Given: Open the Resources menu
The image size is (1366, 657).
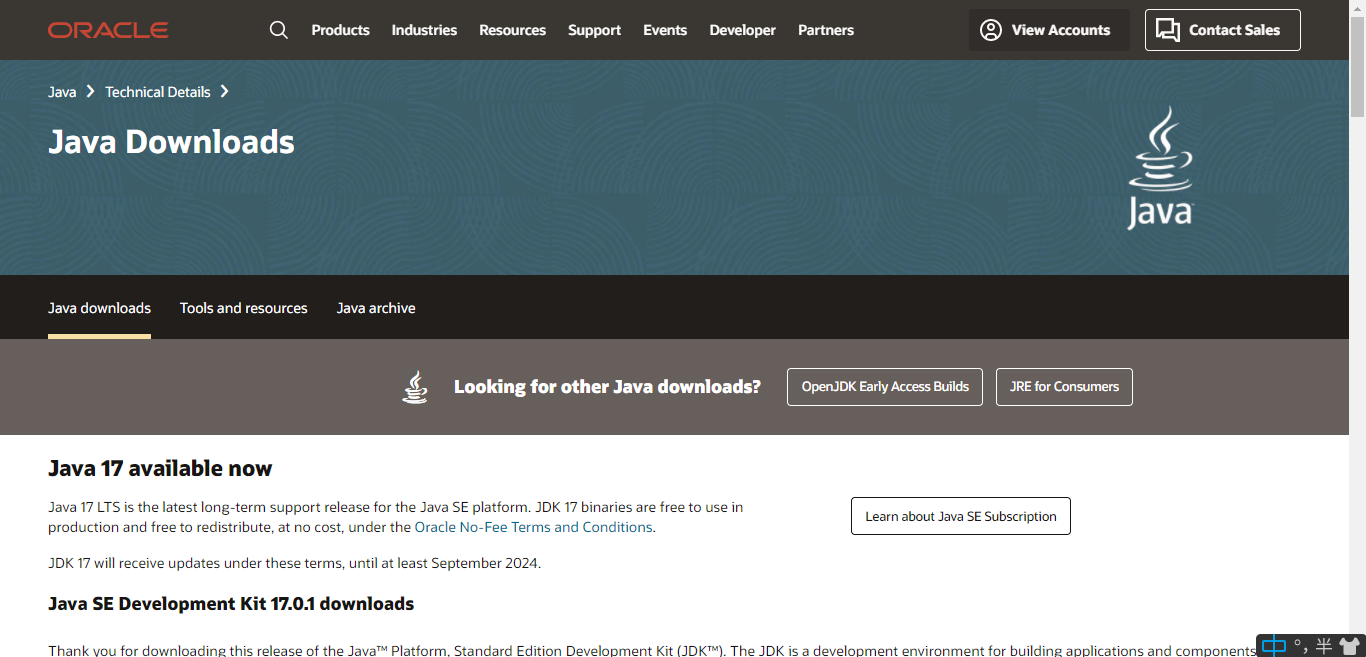Looking at the screenshot, I should tap(512, 30).
